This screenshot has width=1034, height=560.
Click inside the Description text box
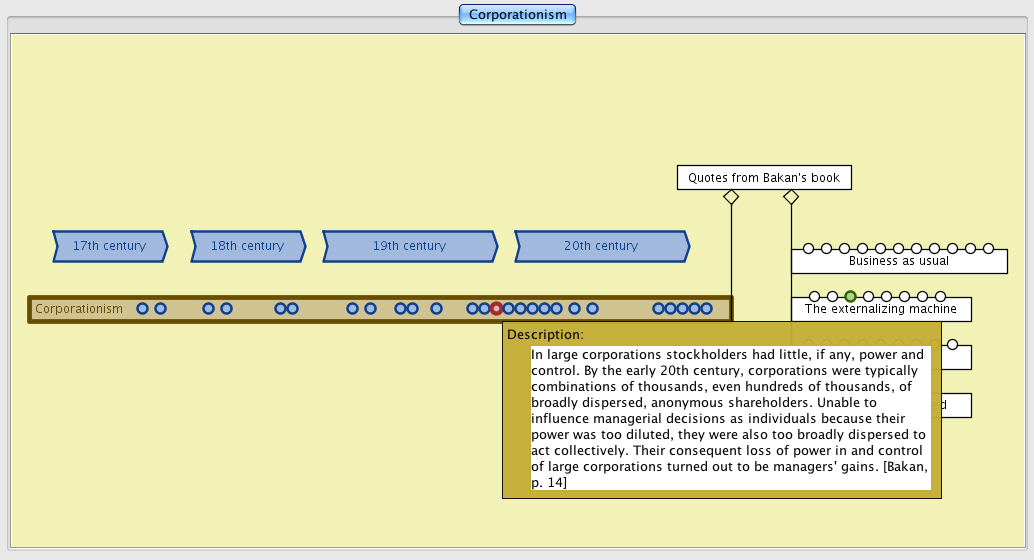tap(730, 418)
